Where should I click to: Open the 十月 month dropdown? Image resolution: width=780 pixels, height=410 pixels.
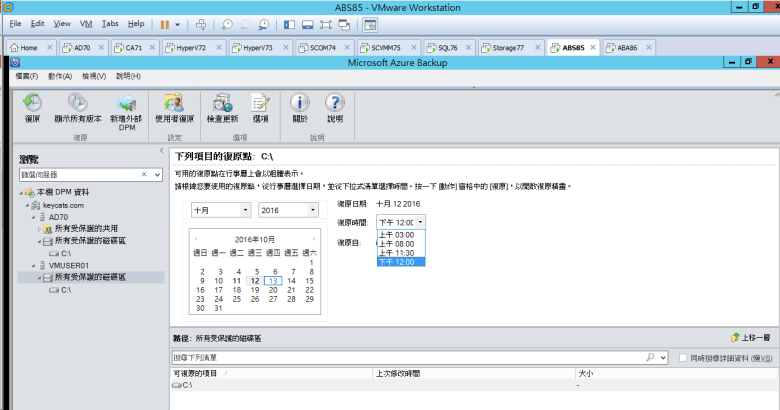219,210
